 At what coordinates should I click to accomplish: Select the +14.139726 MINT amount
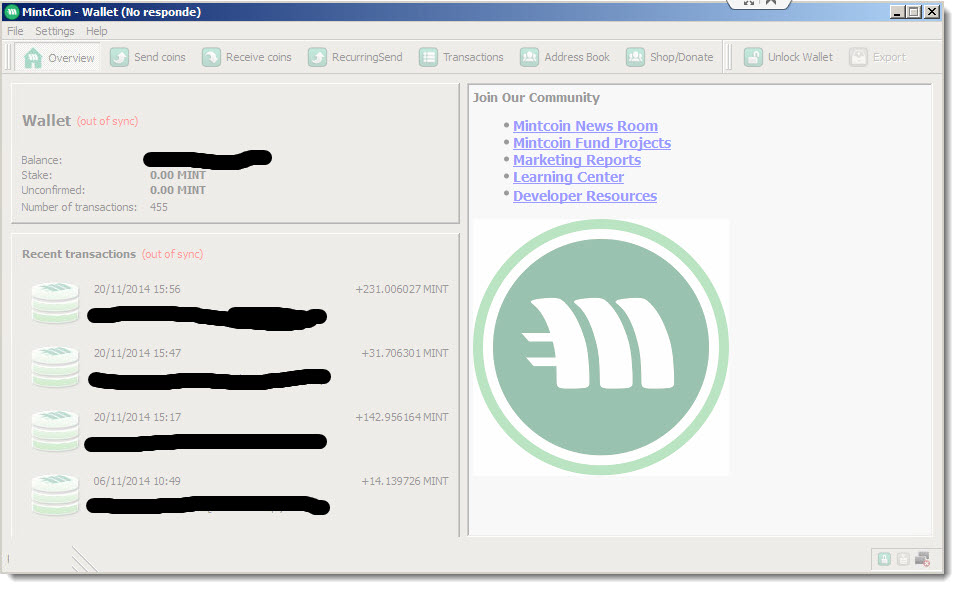pyautogui.click(x=405, y=481)
